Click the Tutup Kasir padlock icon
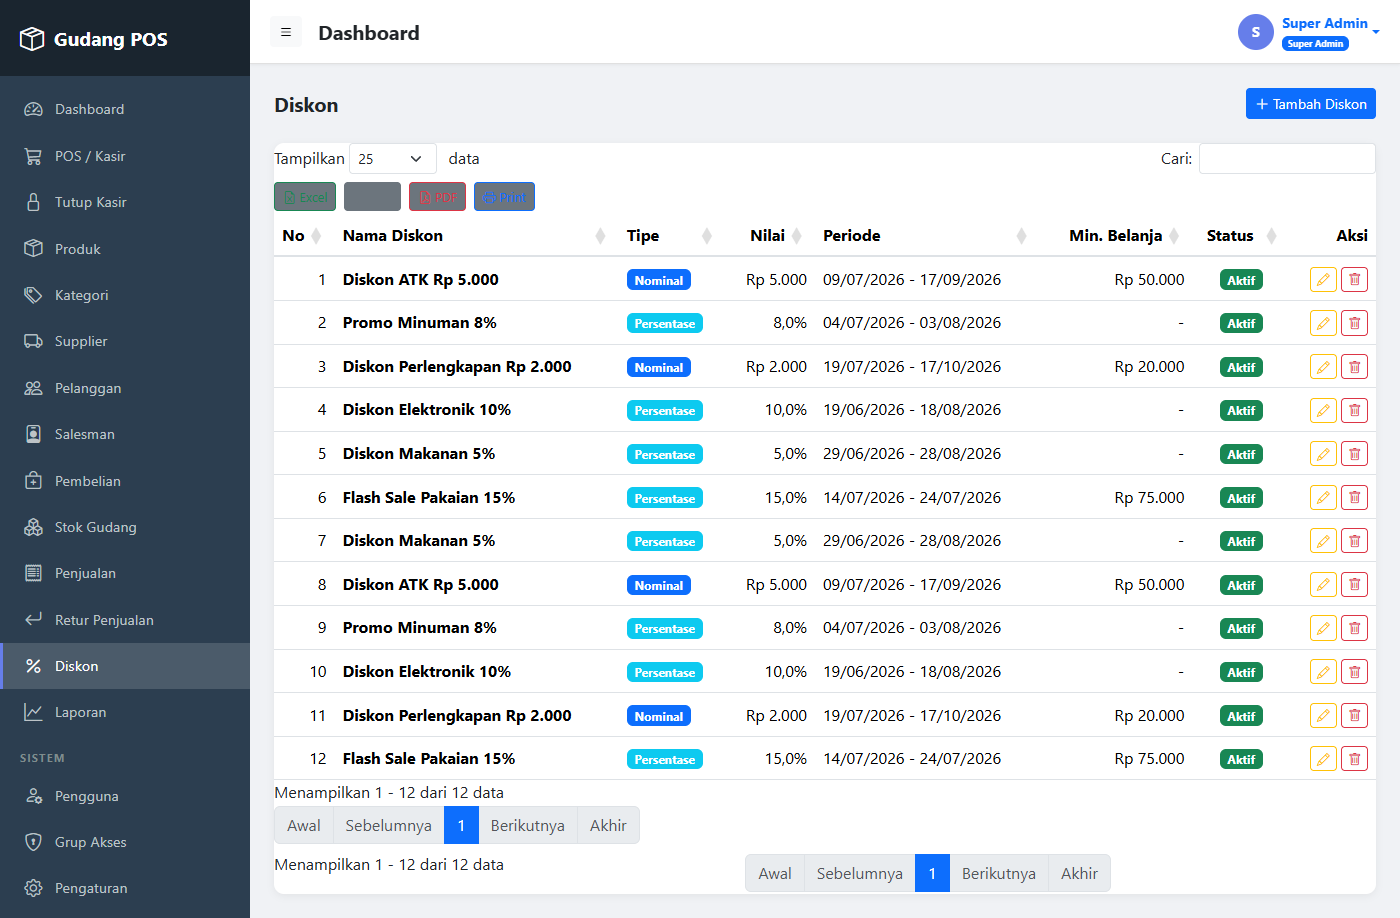This screenshot has width=1400, height=918. (x=33, y=202)
